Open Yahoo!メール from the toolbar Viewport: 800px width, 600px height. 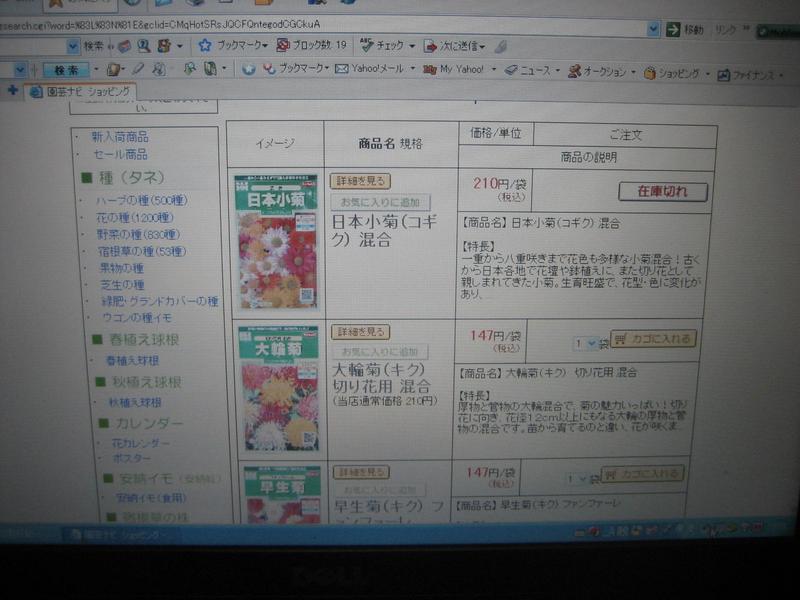pyautogui.click(x=369, y=68)
